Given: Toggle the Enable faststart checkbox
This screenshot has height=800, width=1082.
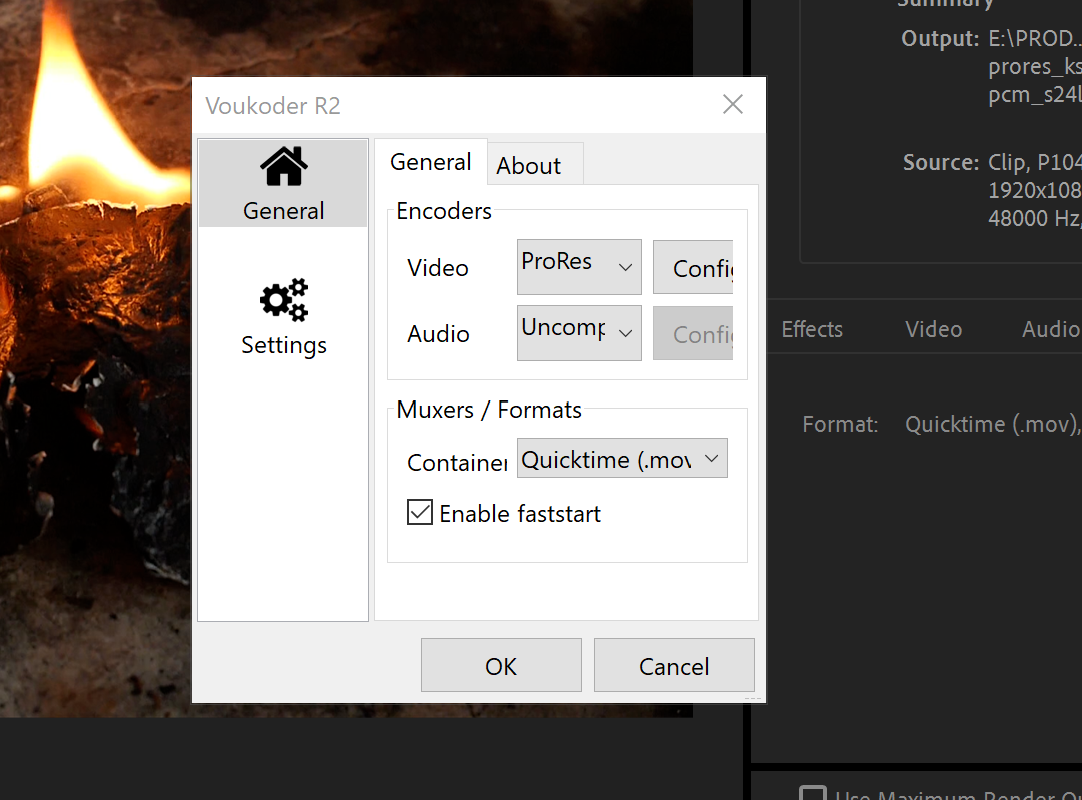Looking at the screenshot, I should click(420, 514).
